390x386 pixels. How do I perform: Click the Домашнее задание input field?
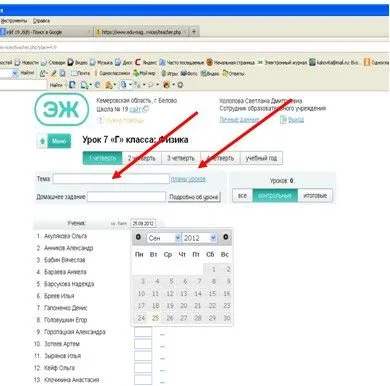tap(126, 197)
